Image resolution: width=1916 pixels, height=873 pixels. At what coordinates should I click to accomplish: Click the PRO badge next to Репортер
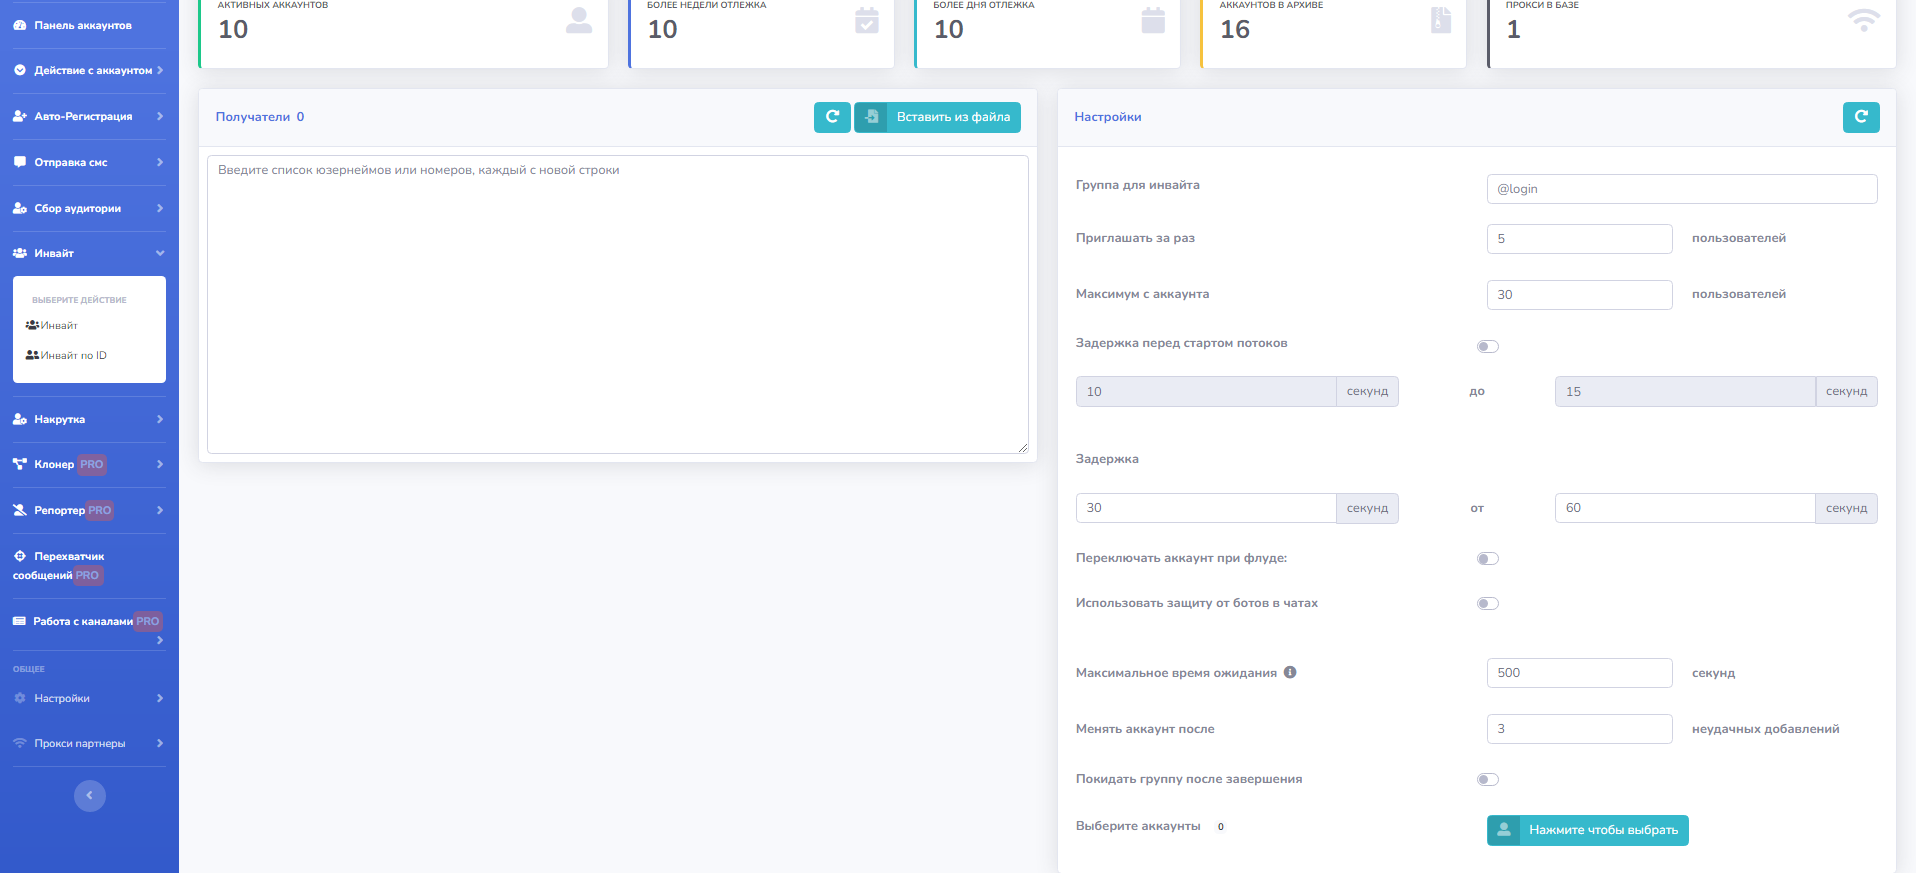pyautogui.click(x=100, y=510)
